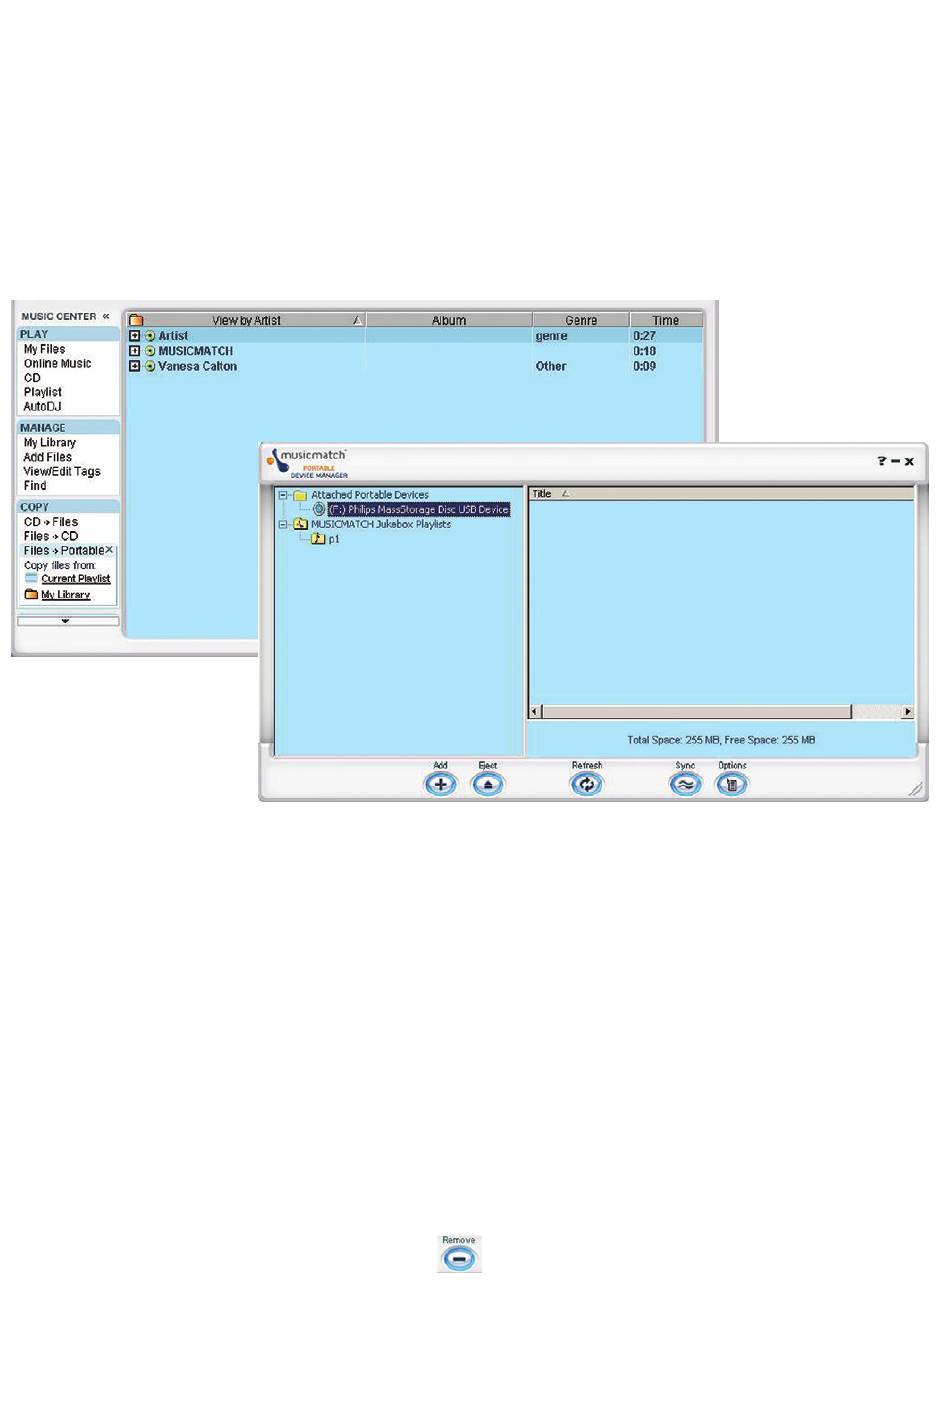Image resolution: width=950 pixels, height=1404 pixels.
Task: Click the Genre column header
Action: (581, 320)
